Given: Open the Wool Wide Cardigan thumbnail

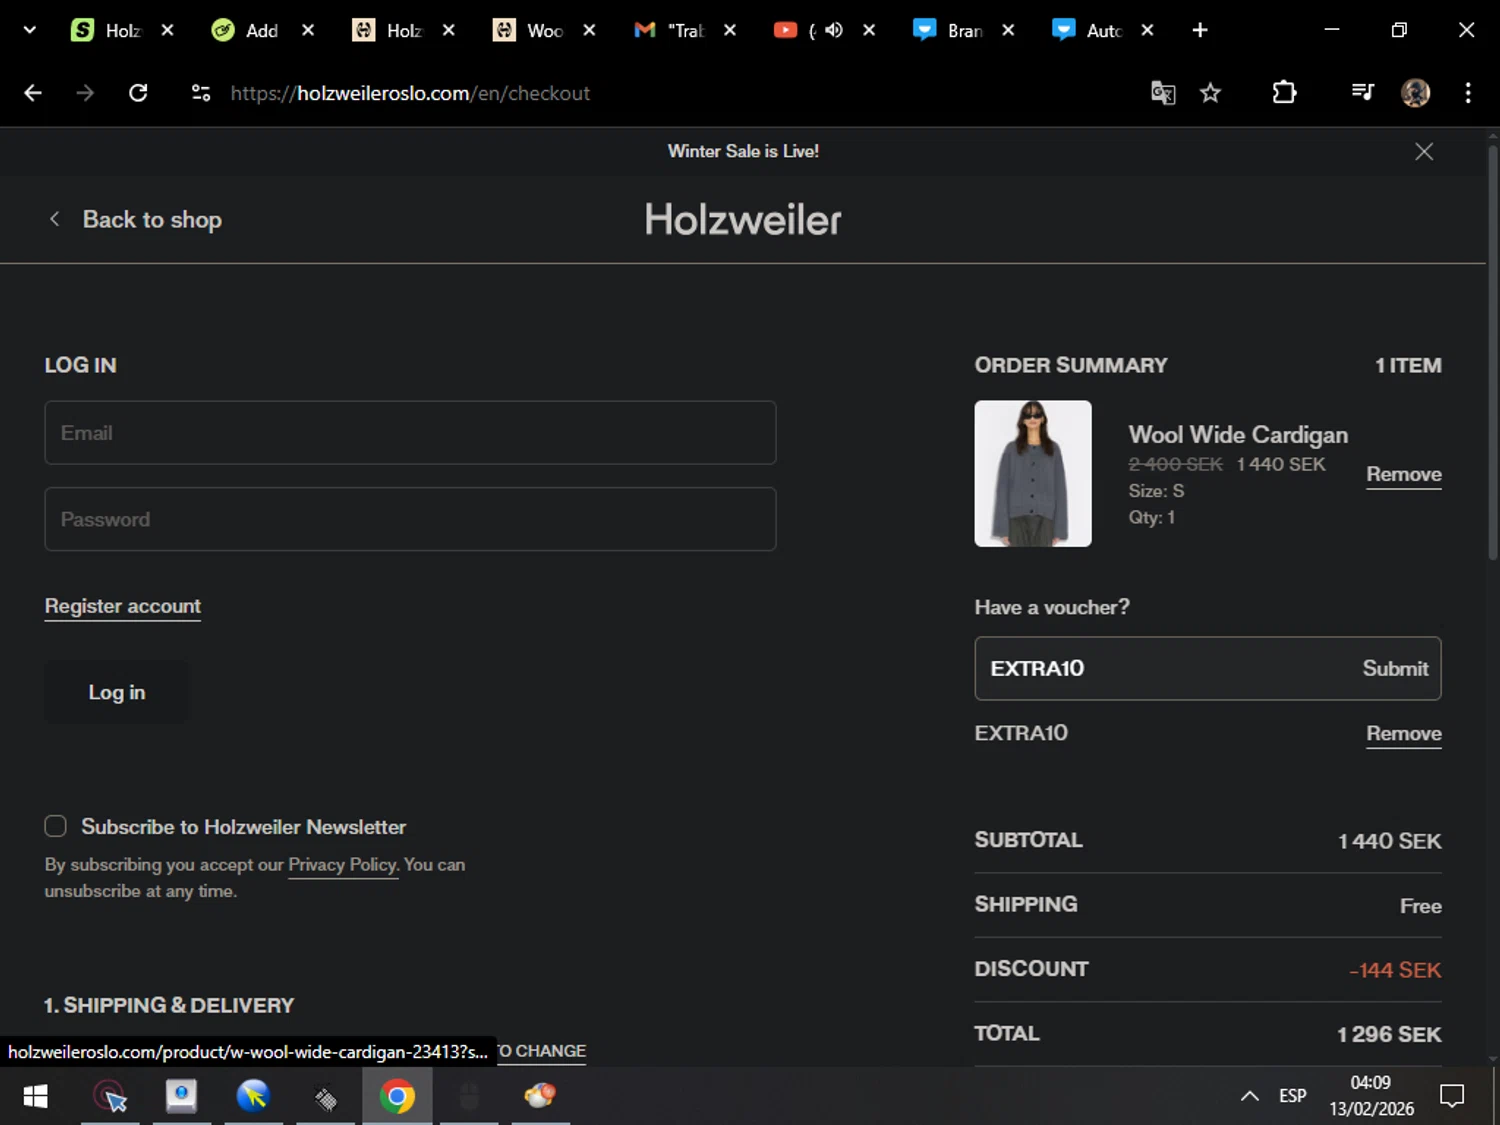Looking at the screenshot, I should (x=1033, y=474).
